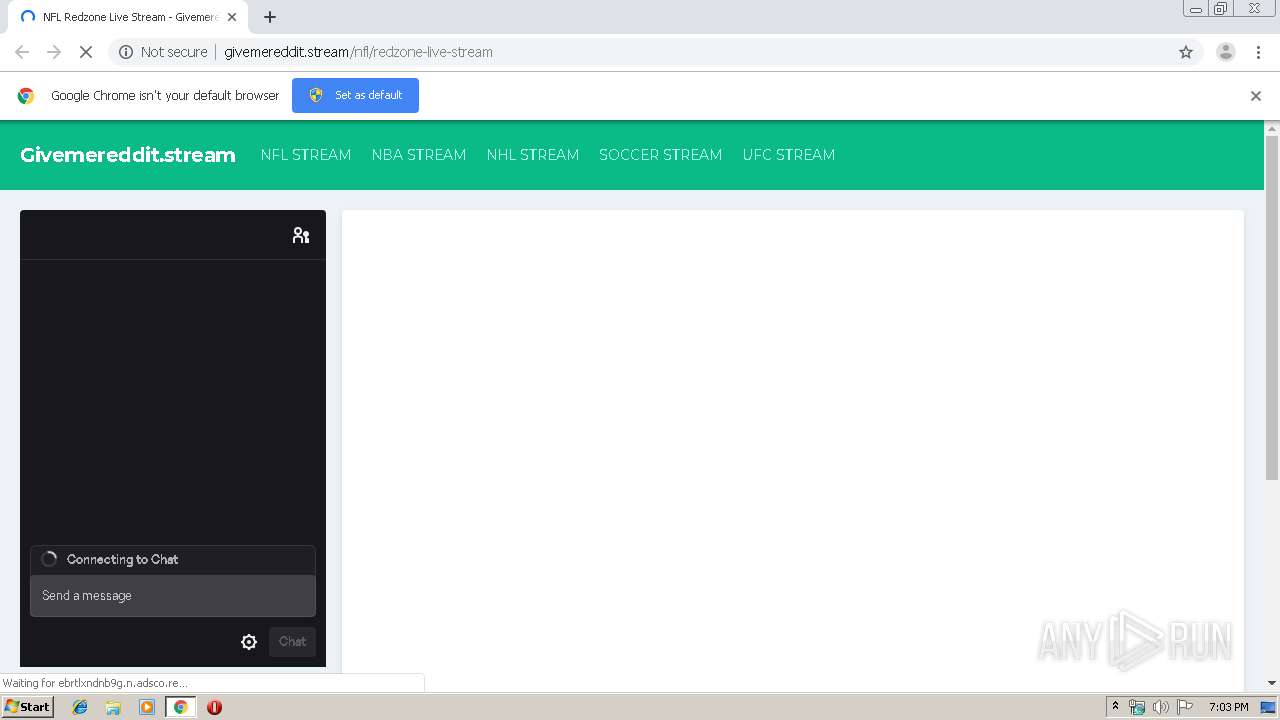This screenshot has width=1280, height=720.
Task: Click the page scrollbar up arrow
Action: click(1272, 129)
